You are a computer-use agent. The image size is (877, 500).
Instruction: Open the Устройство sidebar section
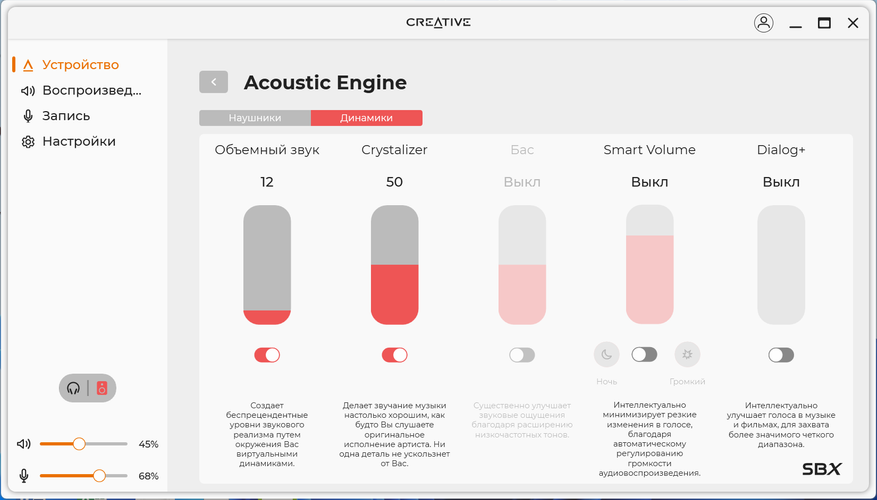(x=80, y=65)
